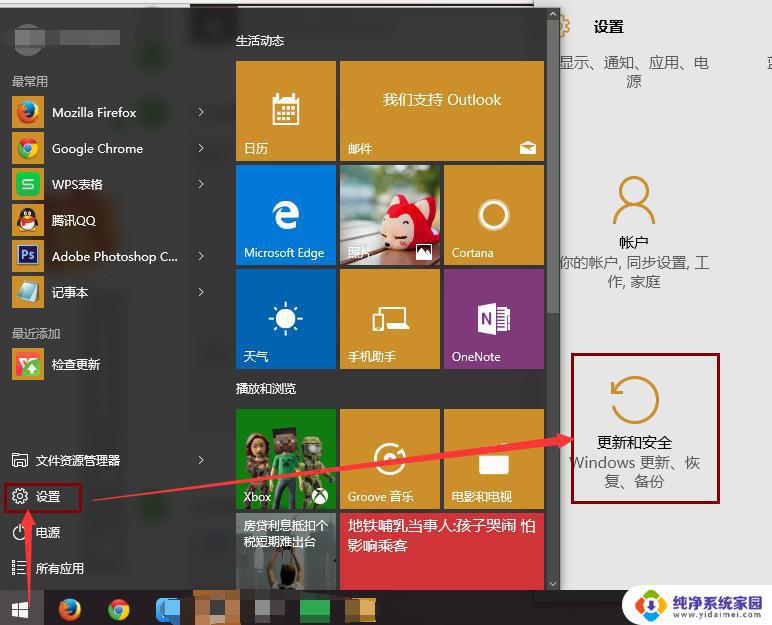772x625 pixels.
Task: Click the 设置 Settings window title
Action: pyautogui.click(x=609, y=27)
